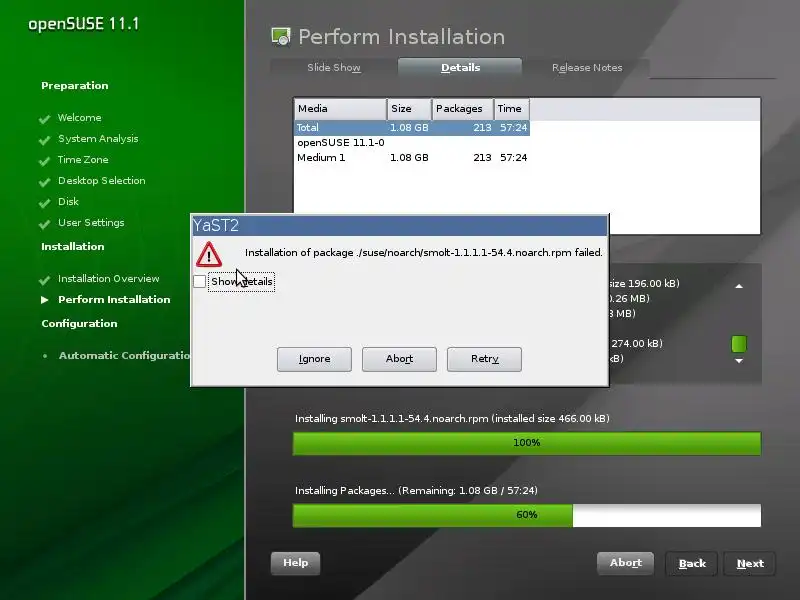The height and width of the screenshot is (600, 800).
Task: Open Help for the installer
Action: pyautogui.click(x=295, y=563)
